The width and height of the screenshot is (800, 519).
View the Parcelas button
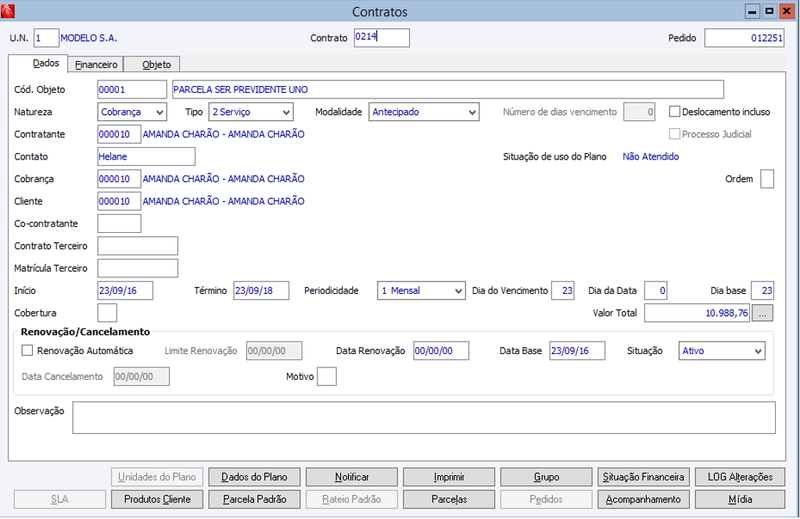(x=449, y=500)
